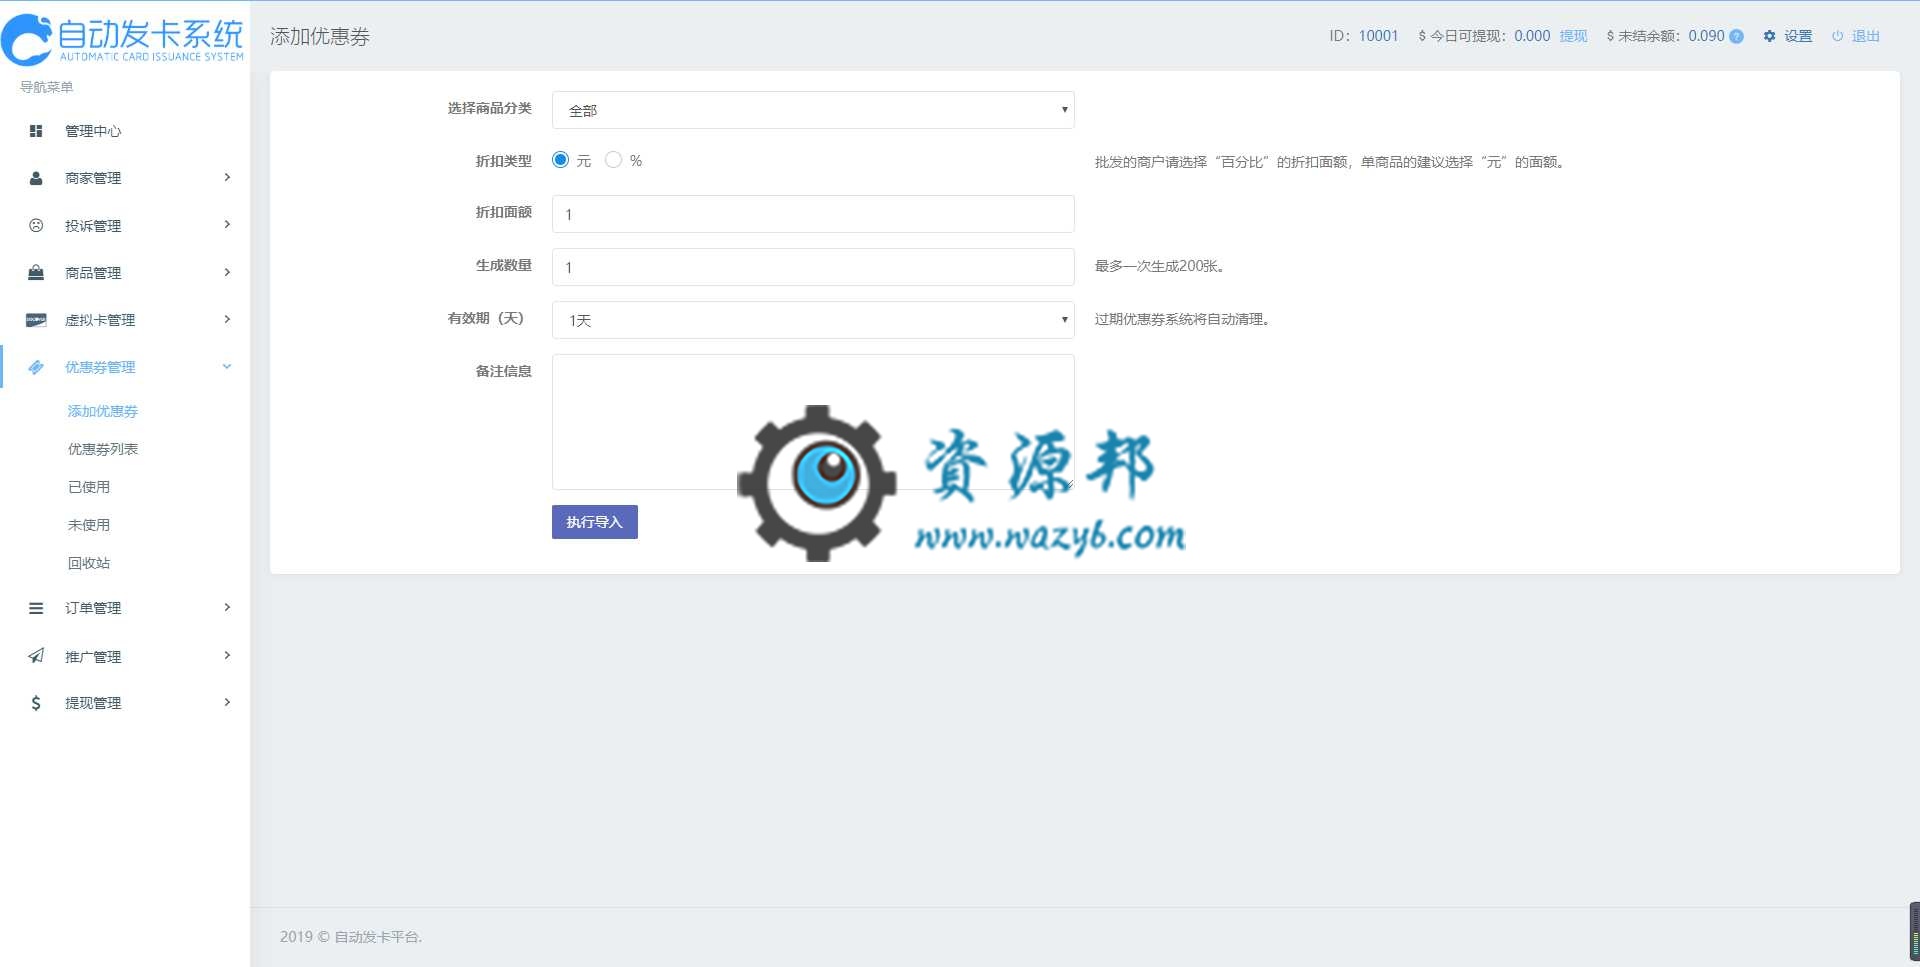Click the 提现管理 dollar icon

36,703
